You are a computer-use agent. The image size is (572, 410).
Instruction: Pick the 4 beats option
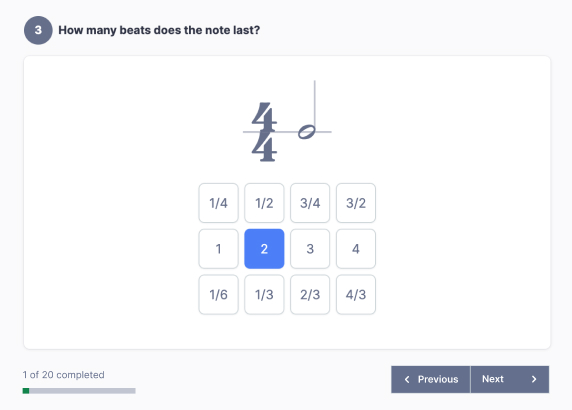[x=356, y=249]
